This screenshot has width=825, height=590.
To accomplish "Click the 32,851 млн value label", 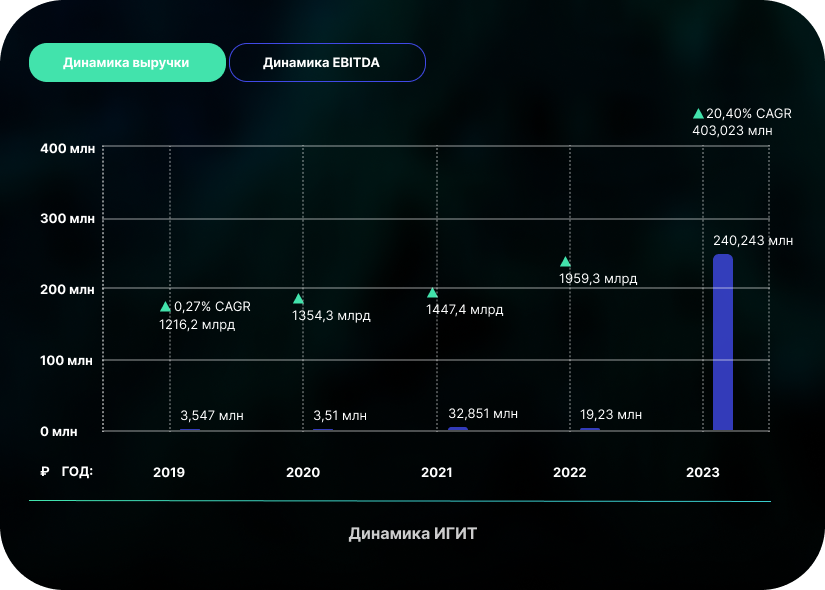I will (484, 413).
